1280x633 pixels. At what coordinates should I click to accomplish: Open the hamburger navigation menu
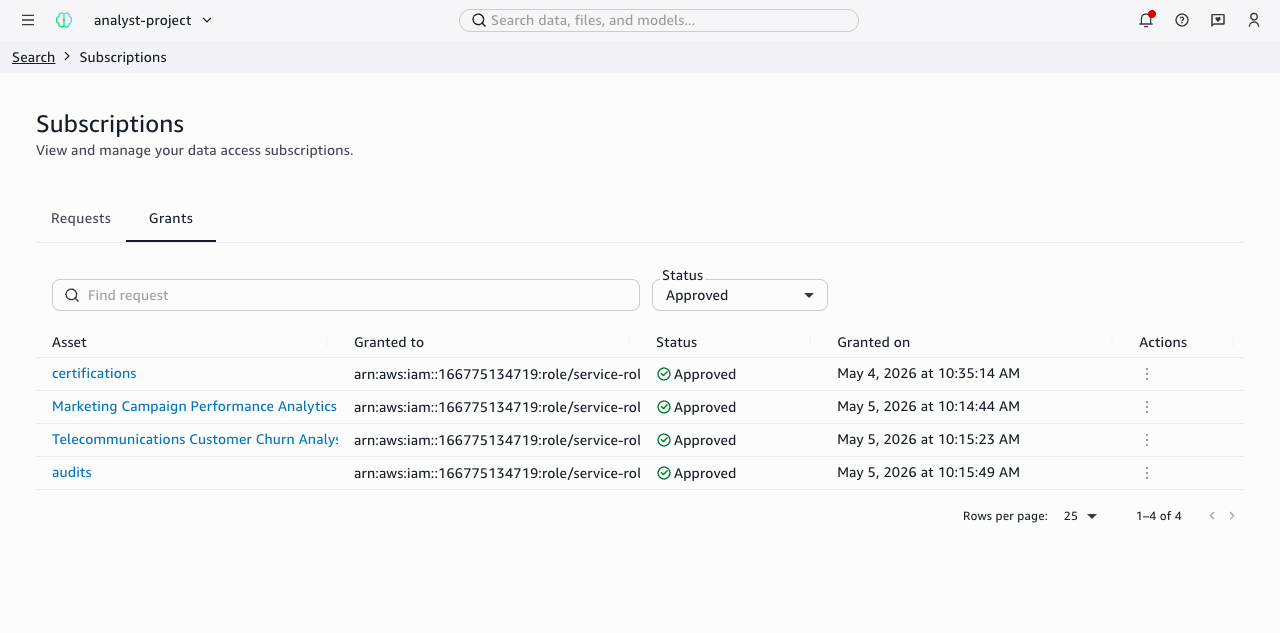coord(28,20)
